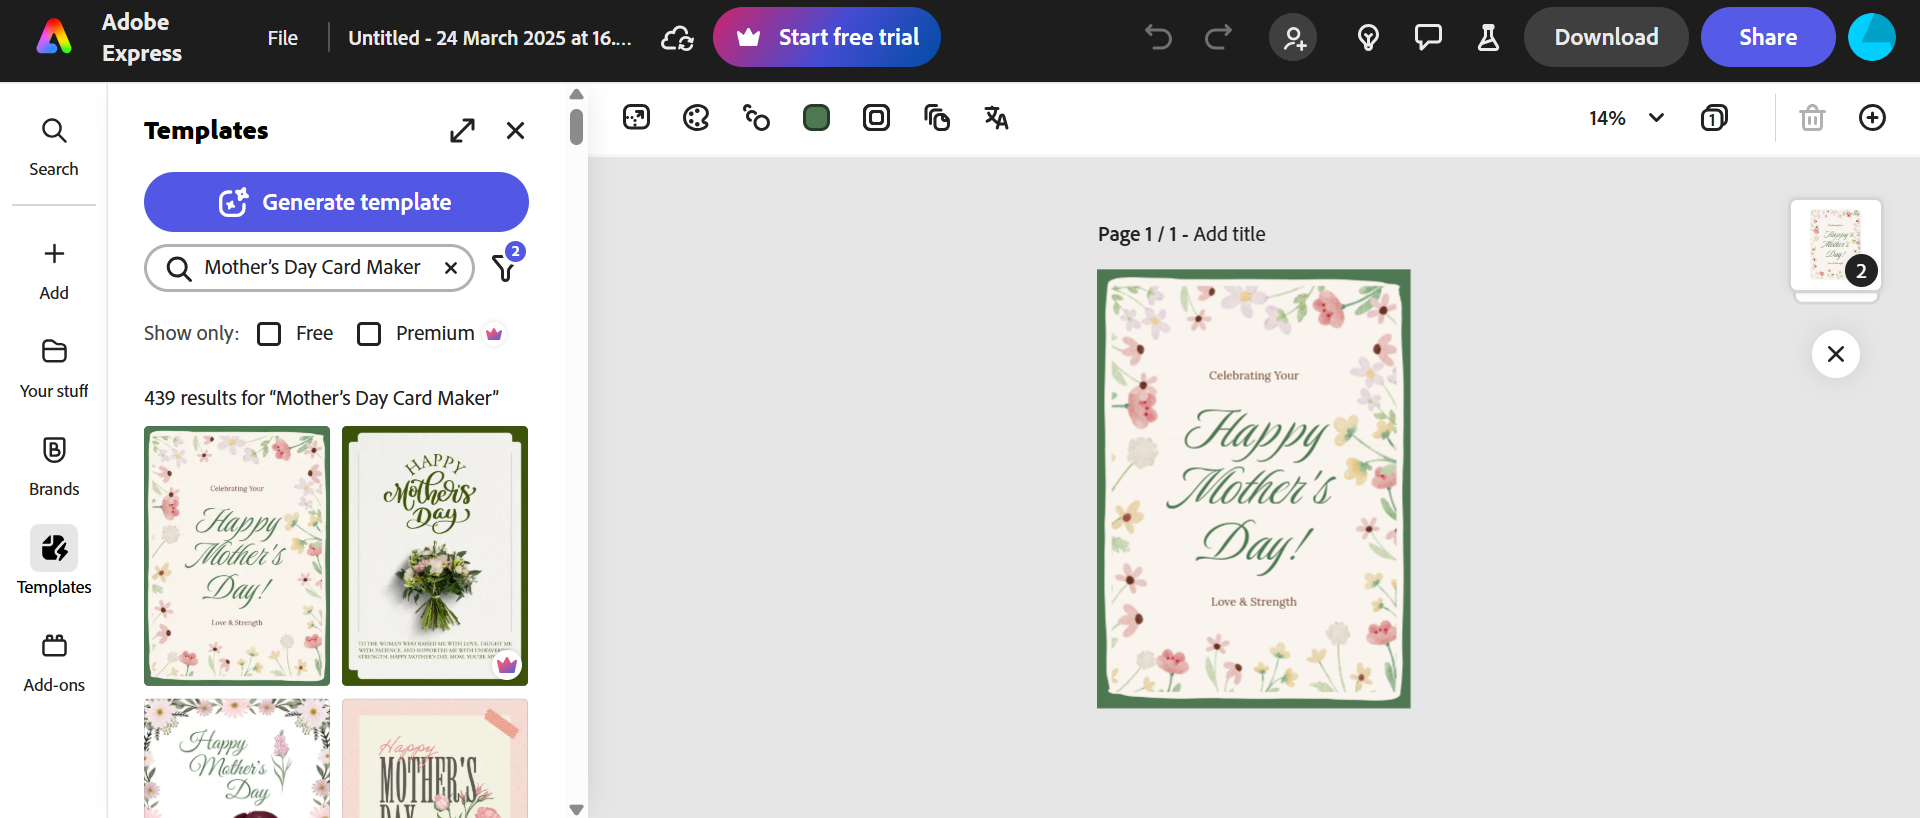Open the user profile avatar
This screenshot has width=1920, height=818.
point(1872,37)
